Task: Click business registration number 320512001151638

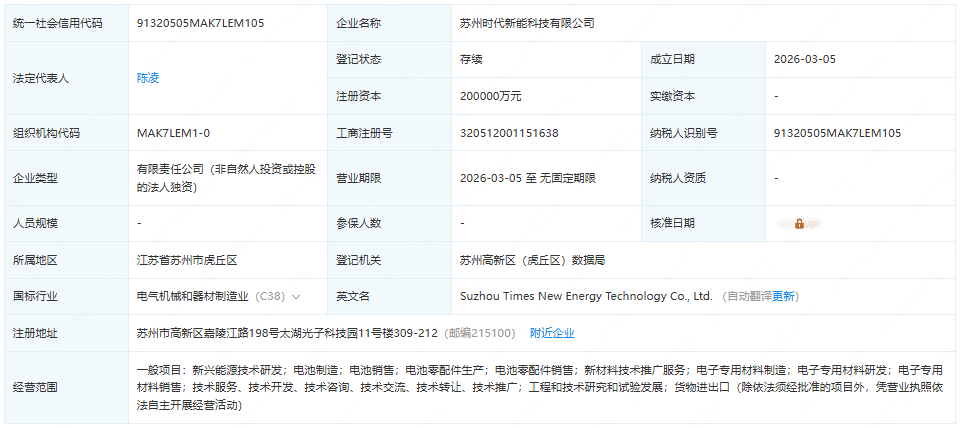Action: (x=509, y=133)
